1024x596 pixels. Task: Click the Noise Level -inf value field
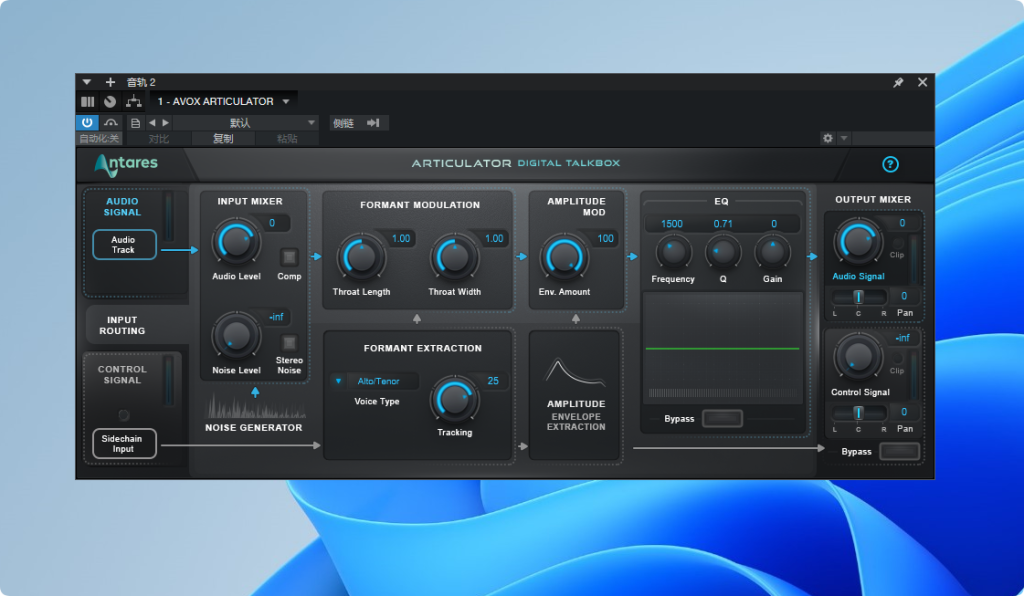[x=276, y=317]
